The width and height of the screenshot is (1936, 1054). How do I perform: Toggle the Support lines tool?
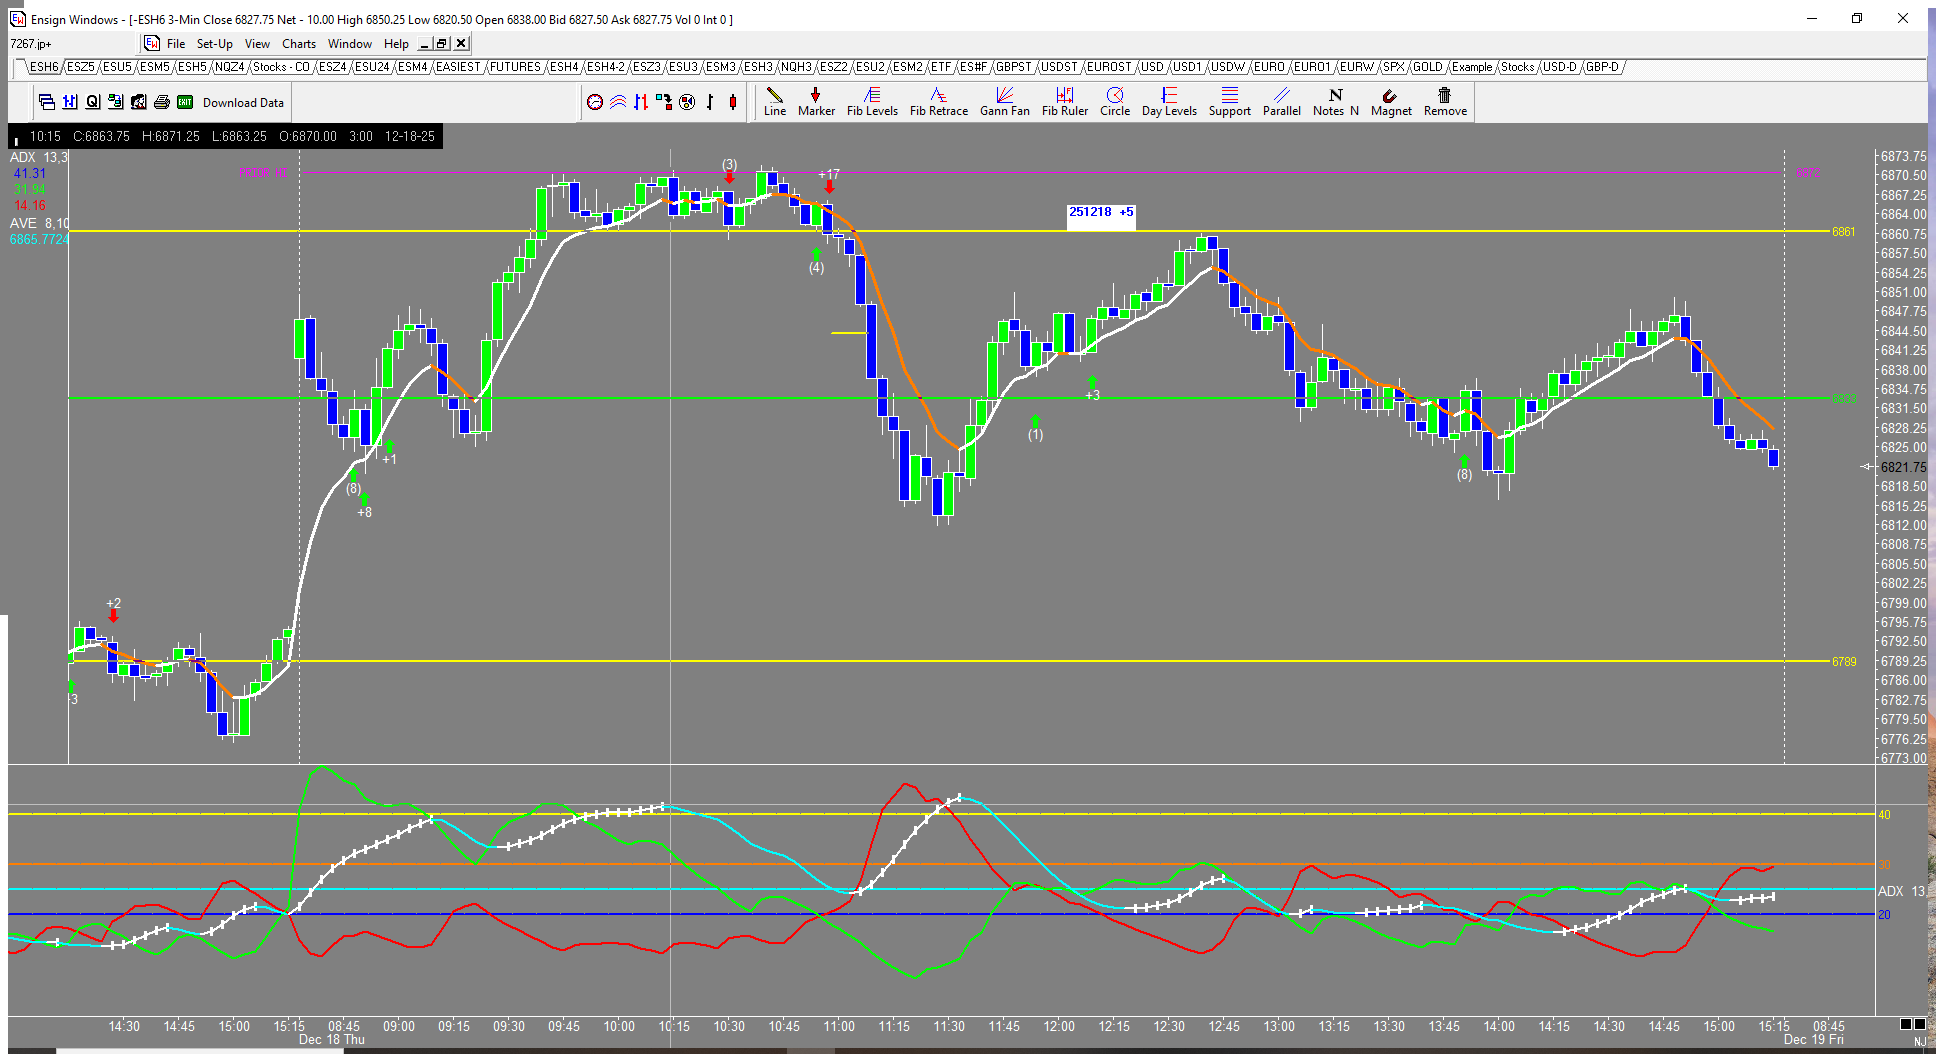coord(1229,101)
